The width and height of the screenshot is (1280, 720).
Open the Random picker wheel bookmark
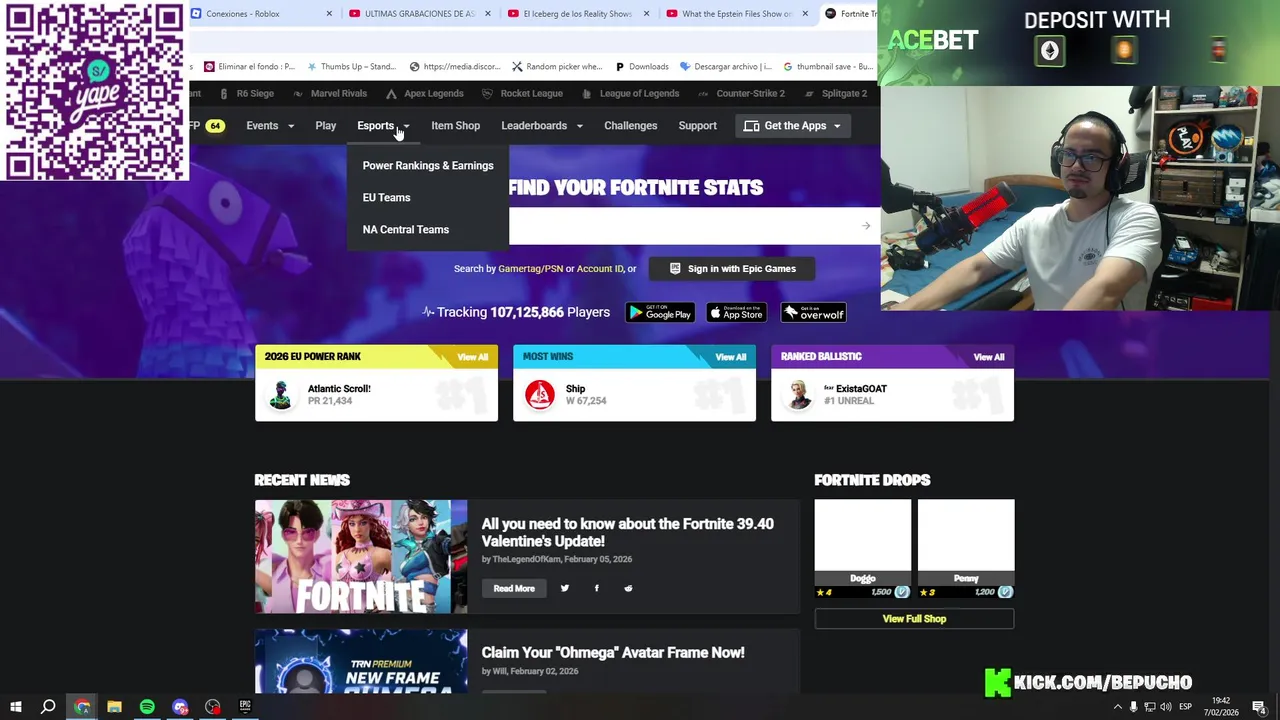pyautogui.click(x=557, y=67)
